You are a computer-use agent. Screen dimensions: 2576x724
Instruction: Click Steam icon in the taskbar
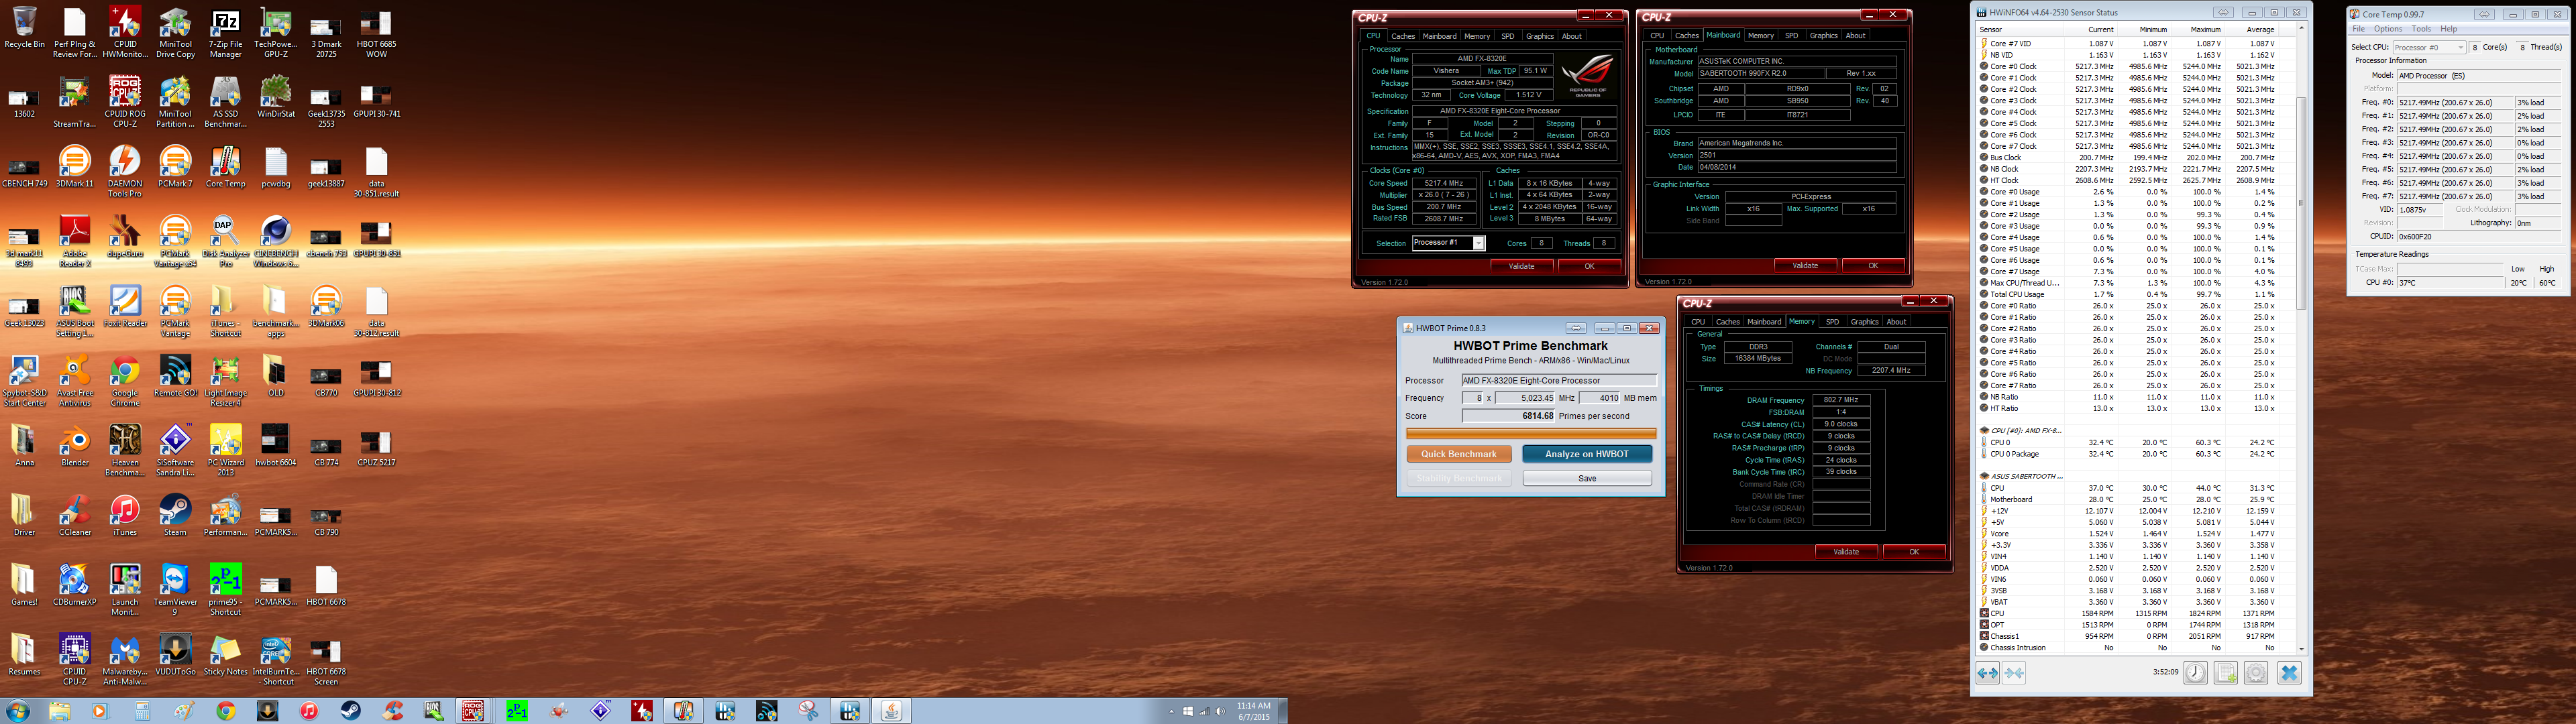(351, 711)
